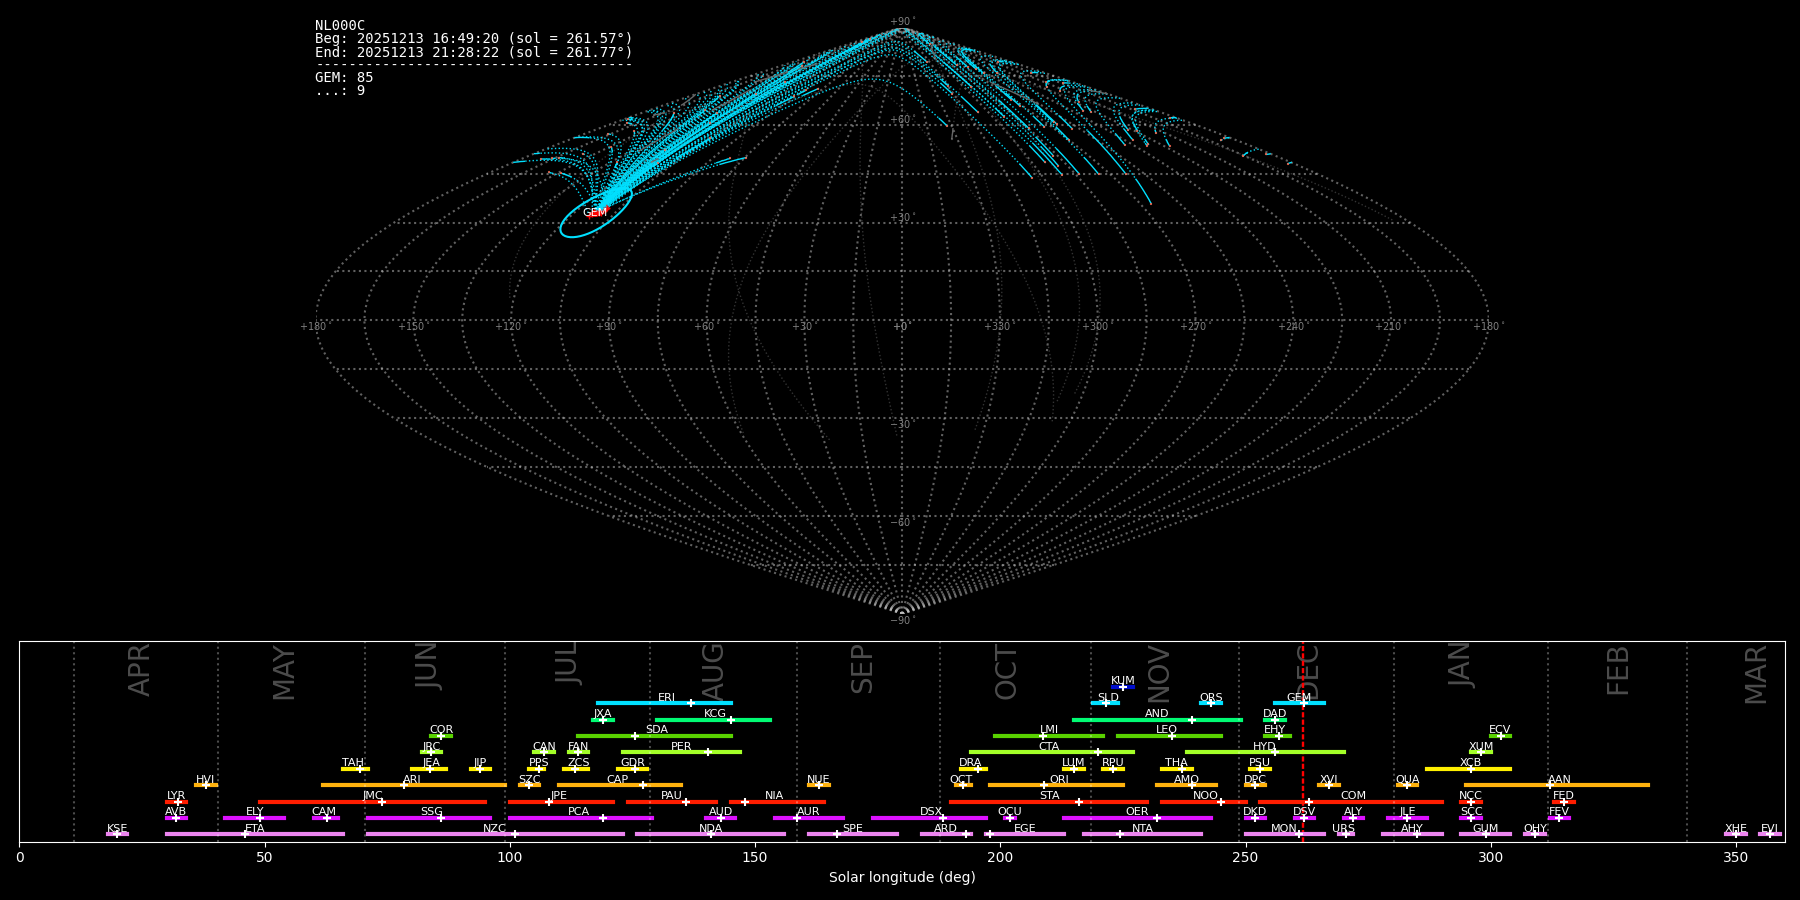This screenshot has height=900, width=1800.
Task: Select the HVI shower label
Action: pos(205,780)
